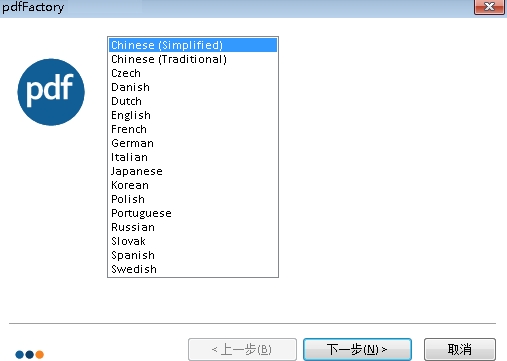
Task: Pick Portuguese from the language list
Action: [193, 213]
